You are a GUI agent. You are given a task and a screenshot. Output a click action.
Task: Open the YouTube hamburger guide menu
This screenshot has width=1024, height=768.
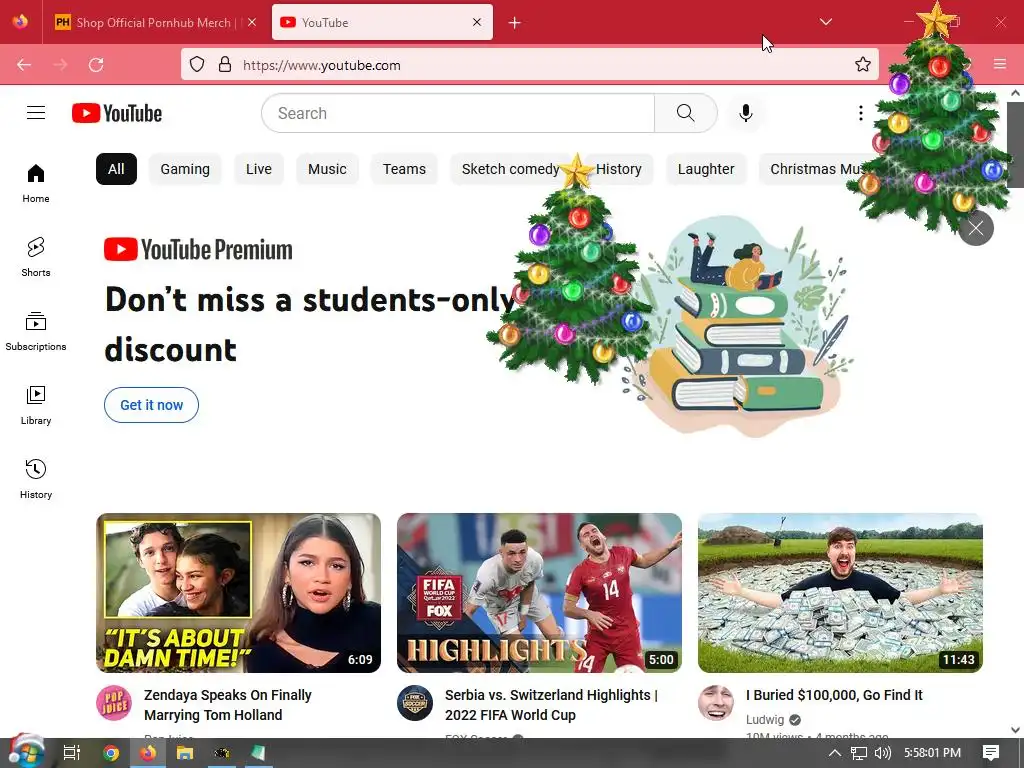tap(36, 113)
